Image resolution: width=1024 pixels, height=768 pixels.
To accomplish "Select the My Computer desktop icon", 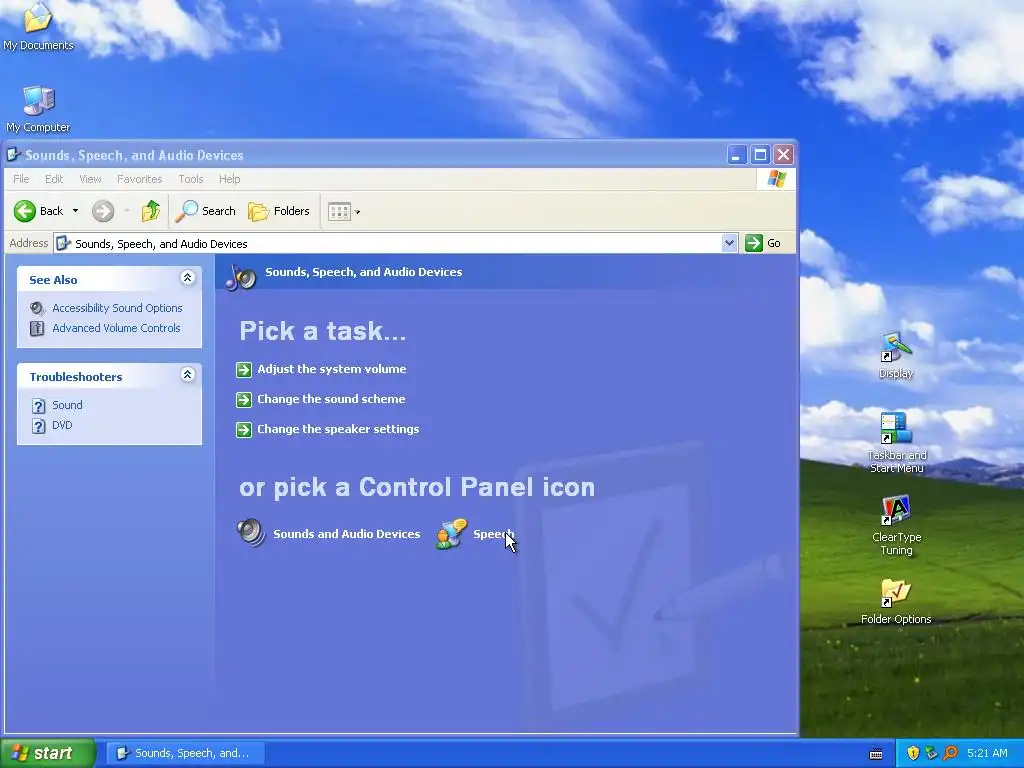I will pyautogui.click(x=38, y=108).
